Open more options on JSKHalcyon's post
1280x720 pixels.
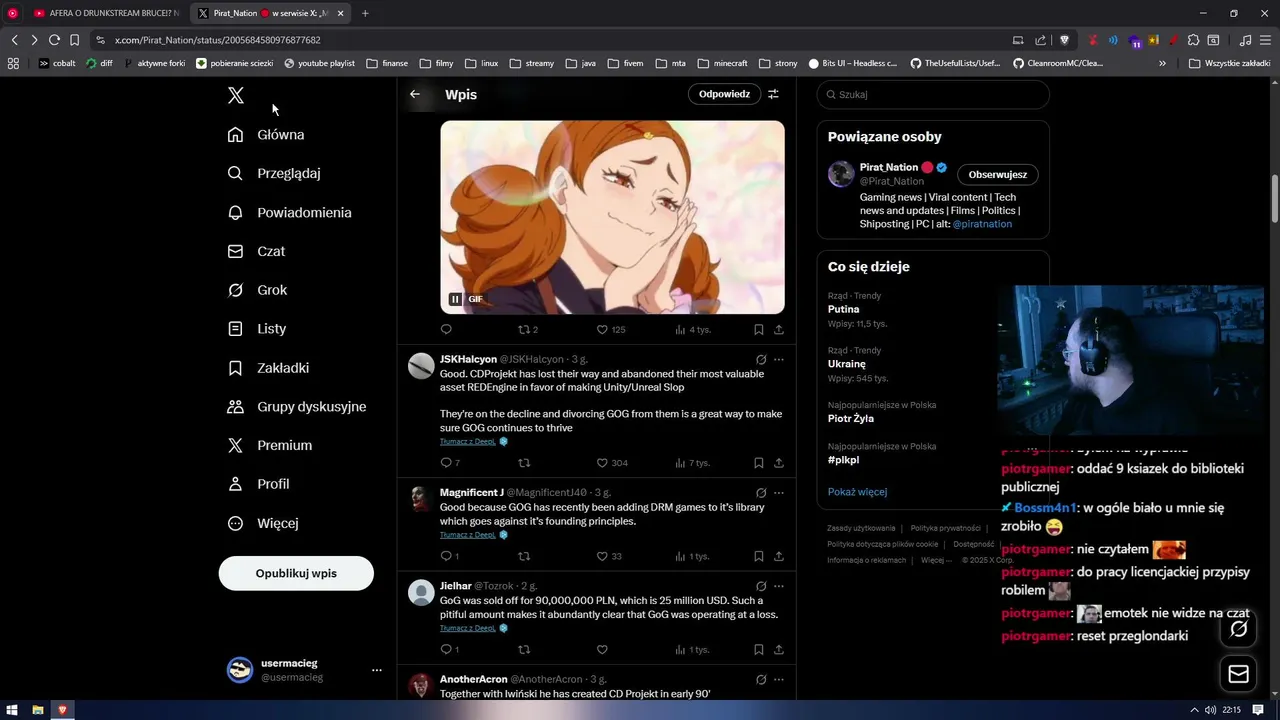[779, 359]
